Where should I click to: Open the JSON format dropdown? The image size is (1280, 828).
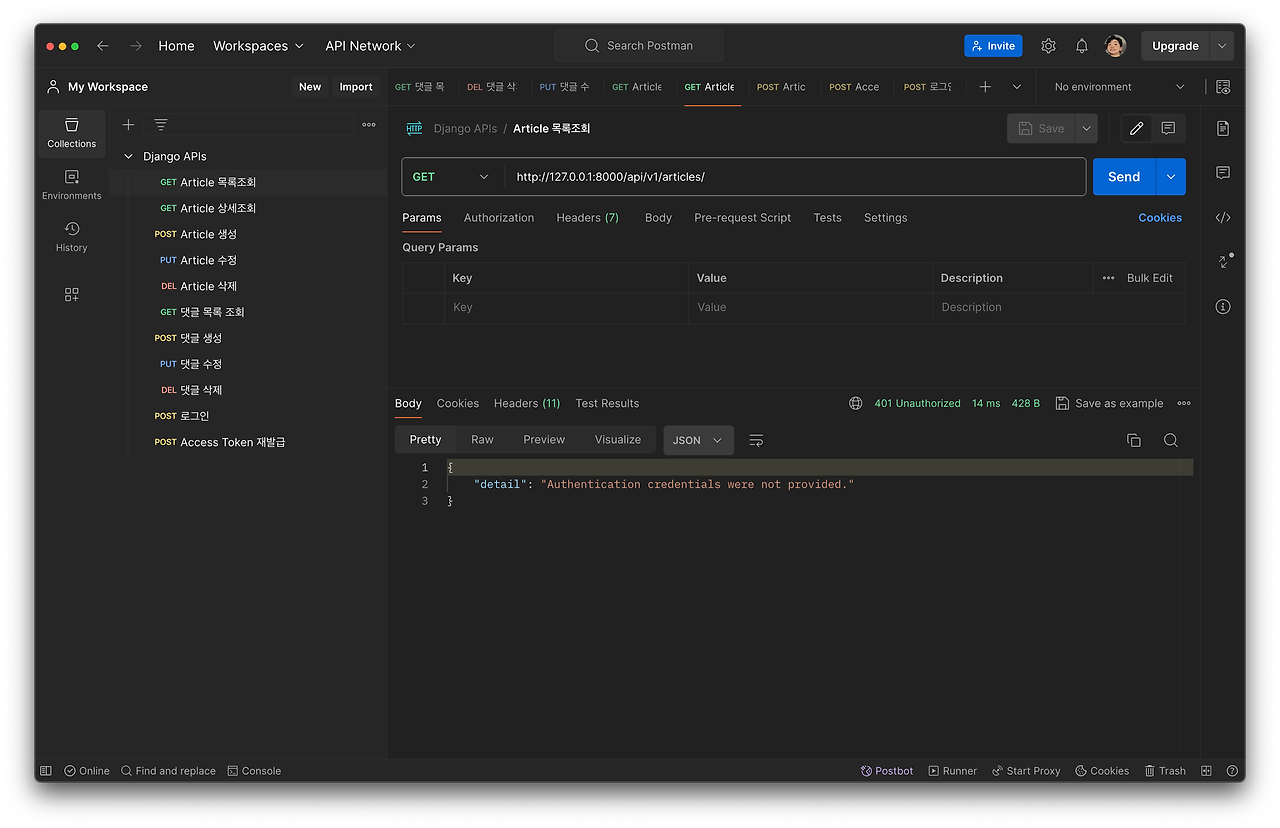698,440
